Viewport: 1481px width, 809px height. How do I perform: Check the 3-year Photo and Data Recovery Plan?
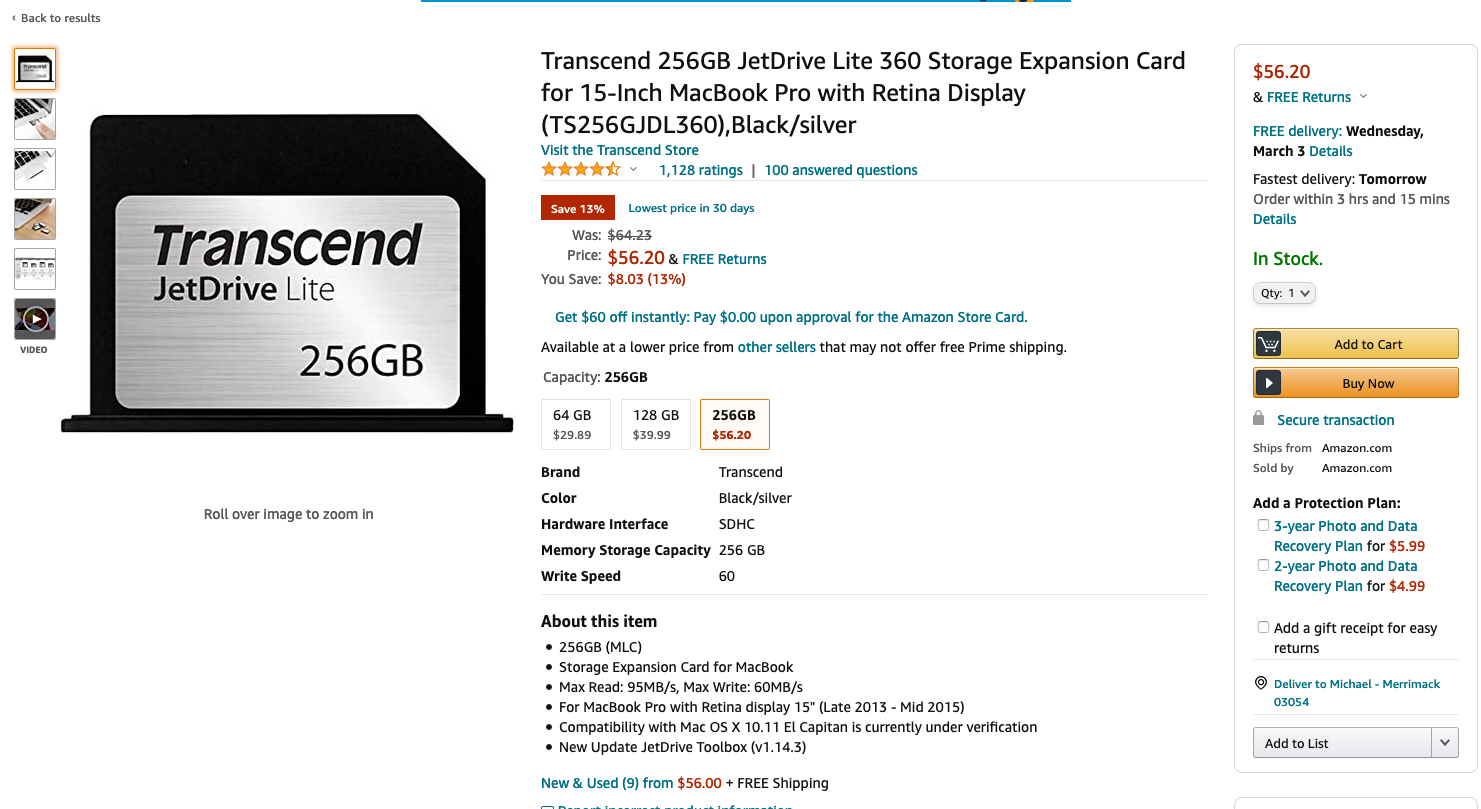point(1263,525)
